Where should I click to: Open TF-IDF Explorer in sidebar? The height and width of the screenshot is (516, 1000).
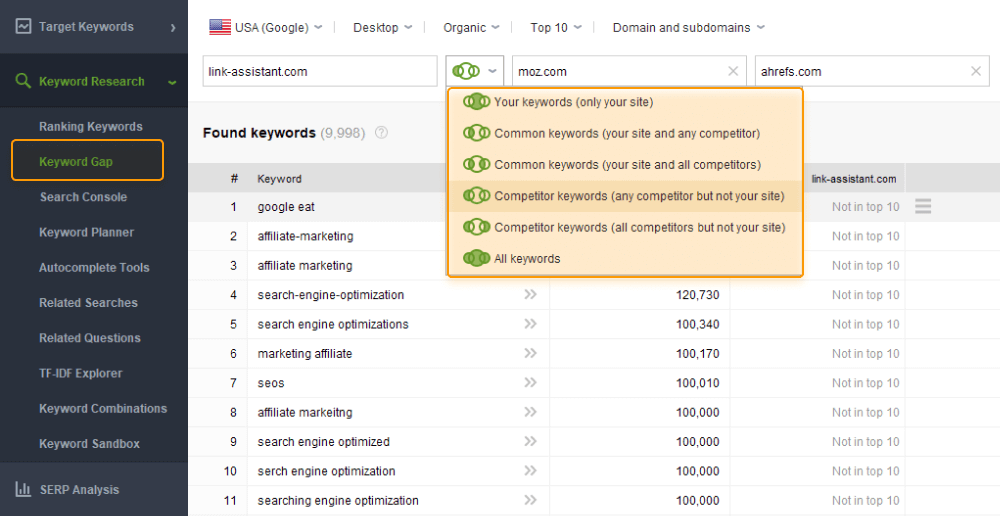point(80,373)
